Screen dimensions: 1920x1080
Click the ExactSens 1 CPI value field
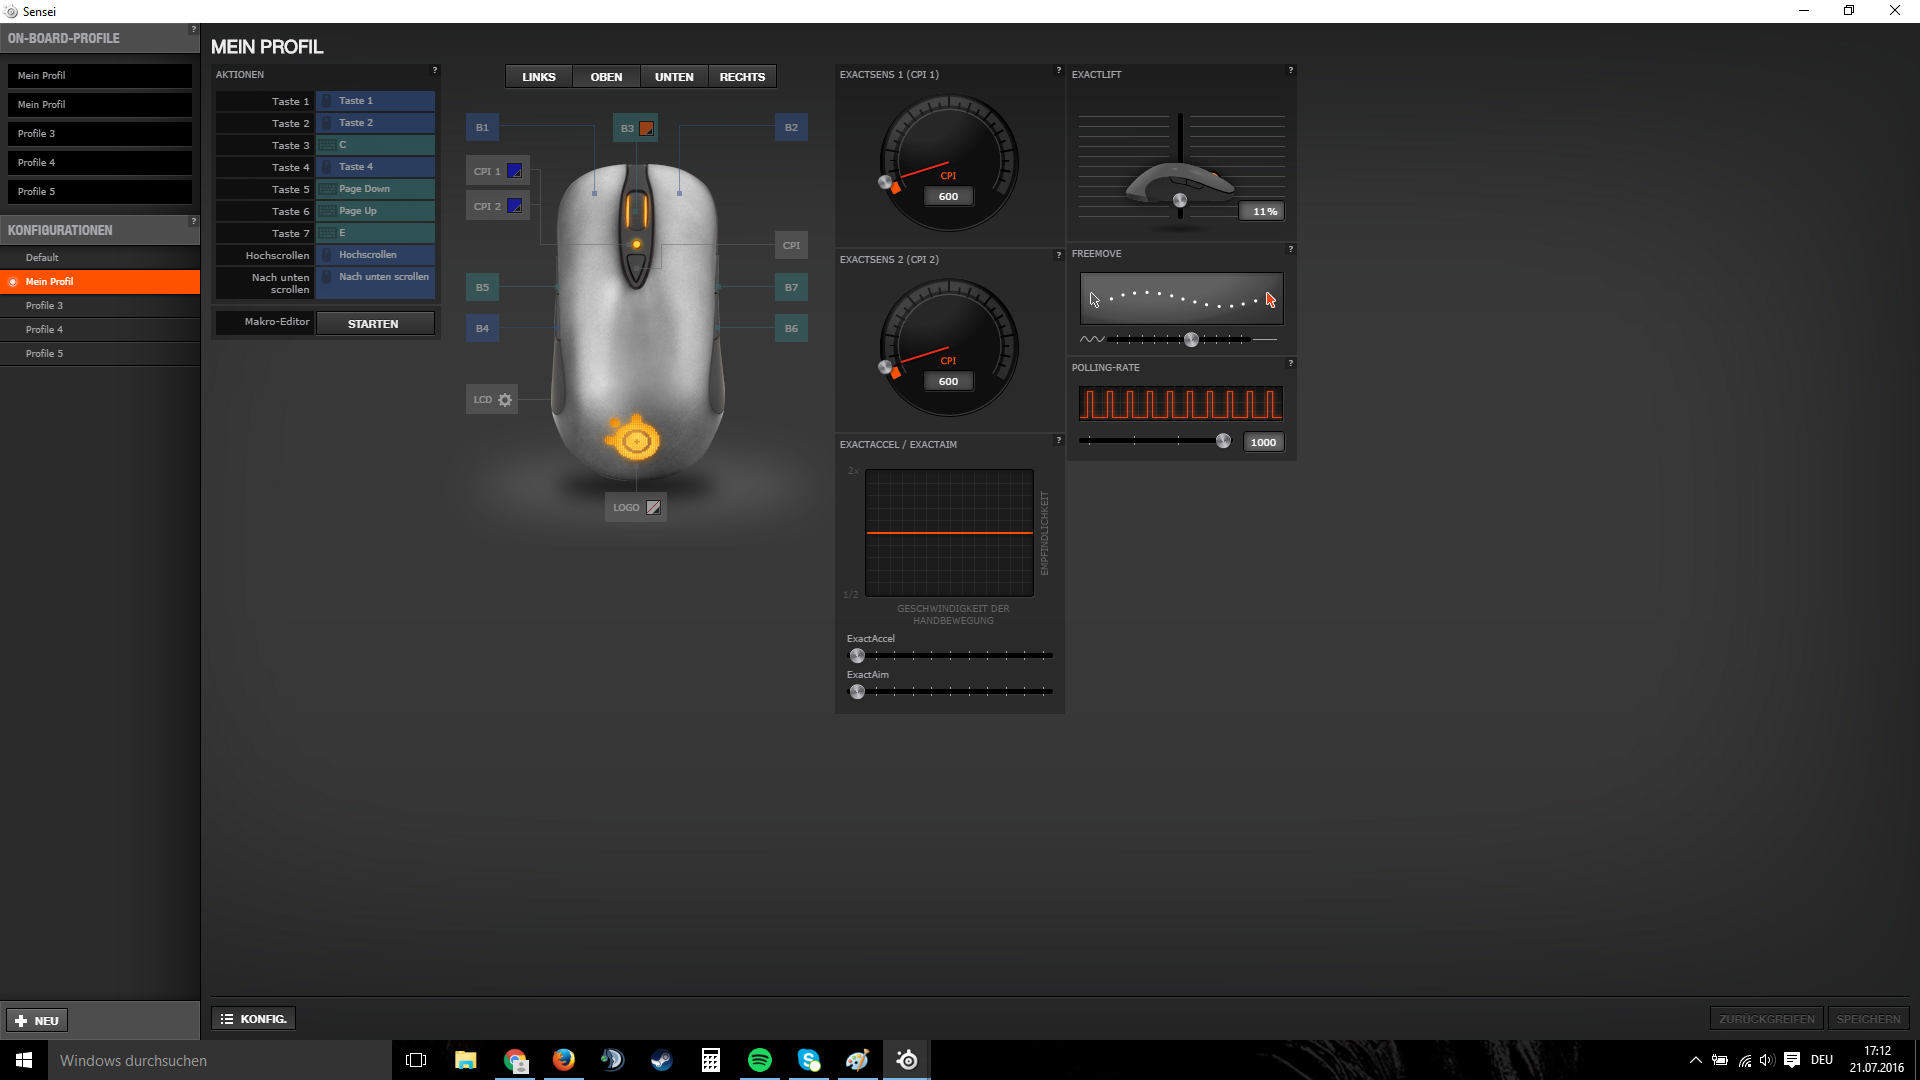[948, 197]
